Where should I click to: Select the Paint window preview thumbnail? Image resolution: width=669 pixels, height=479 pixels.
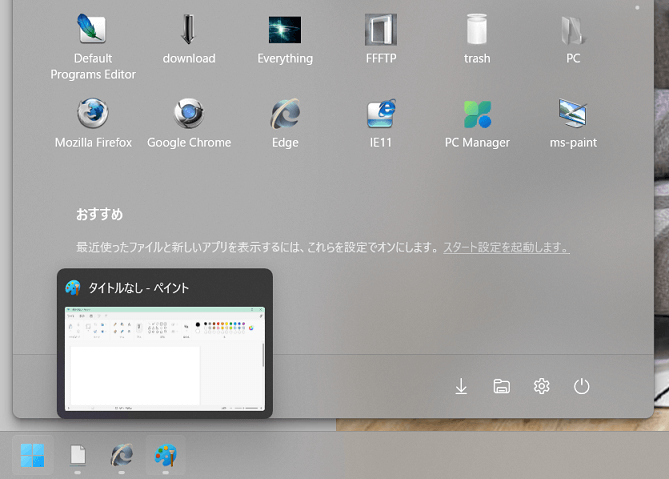(x=165, y=359)
